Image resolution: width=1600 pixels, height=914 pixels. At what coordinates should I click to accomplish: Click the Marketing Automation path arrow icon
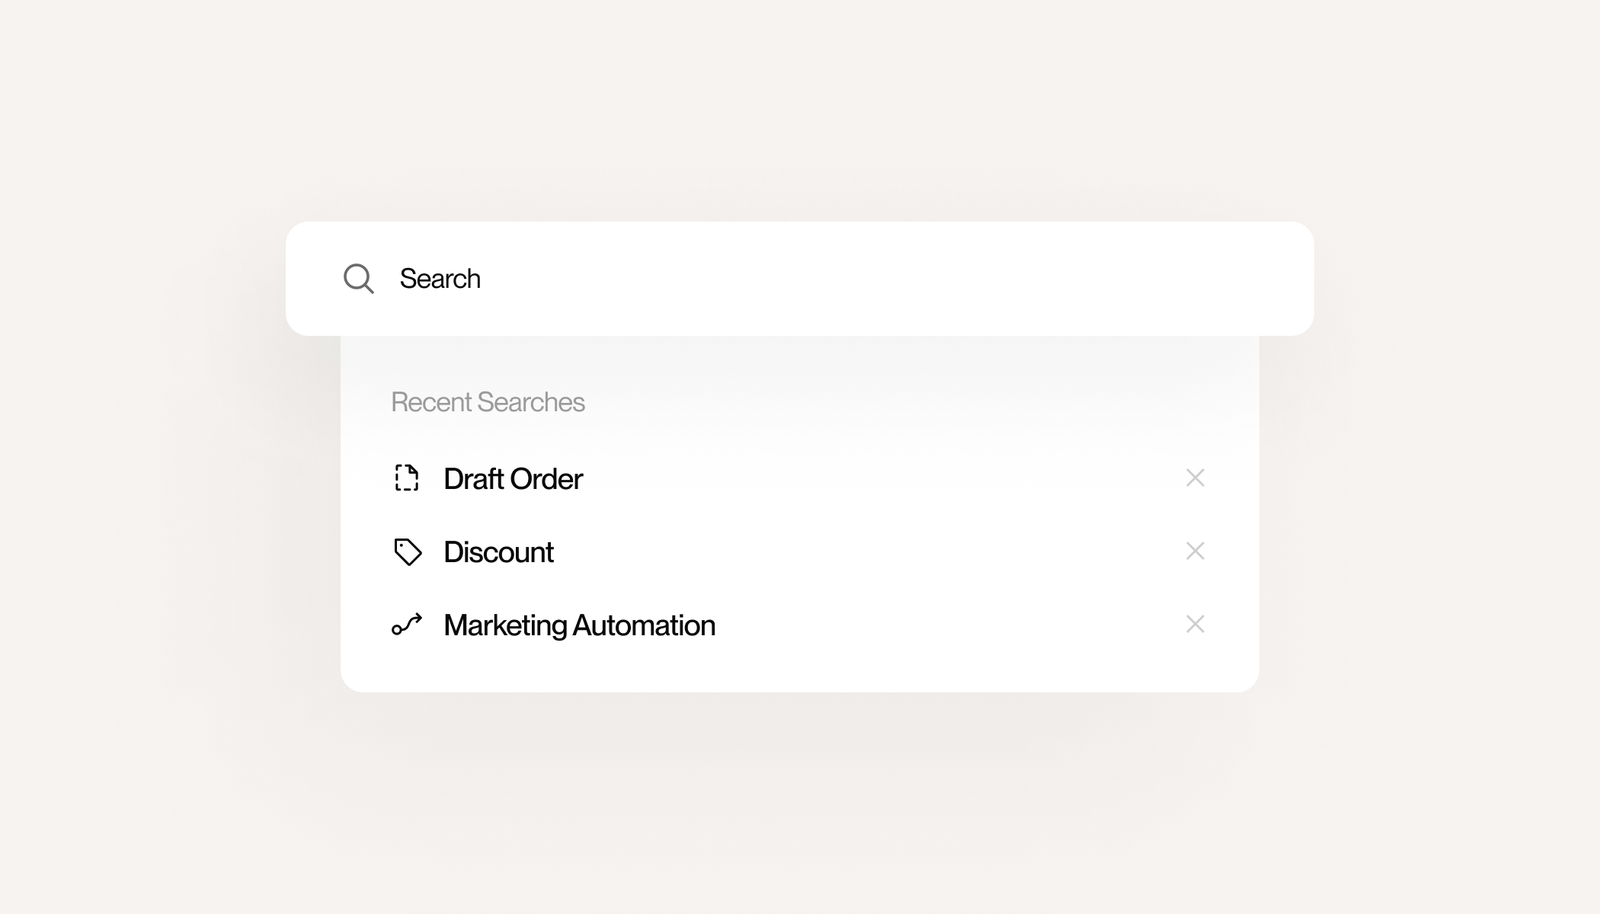click(407, 625)
